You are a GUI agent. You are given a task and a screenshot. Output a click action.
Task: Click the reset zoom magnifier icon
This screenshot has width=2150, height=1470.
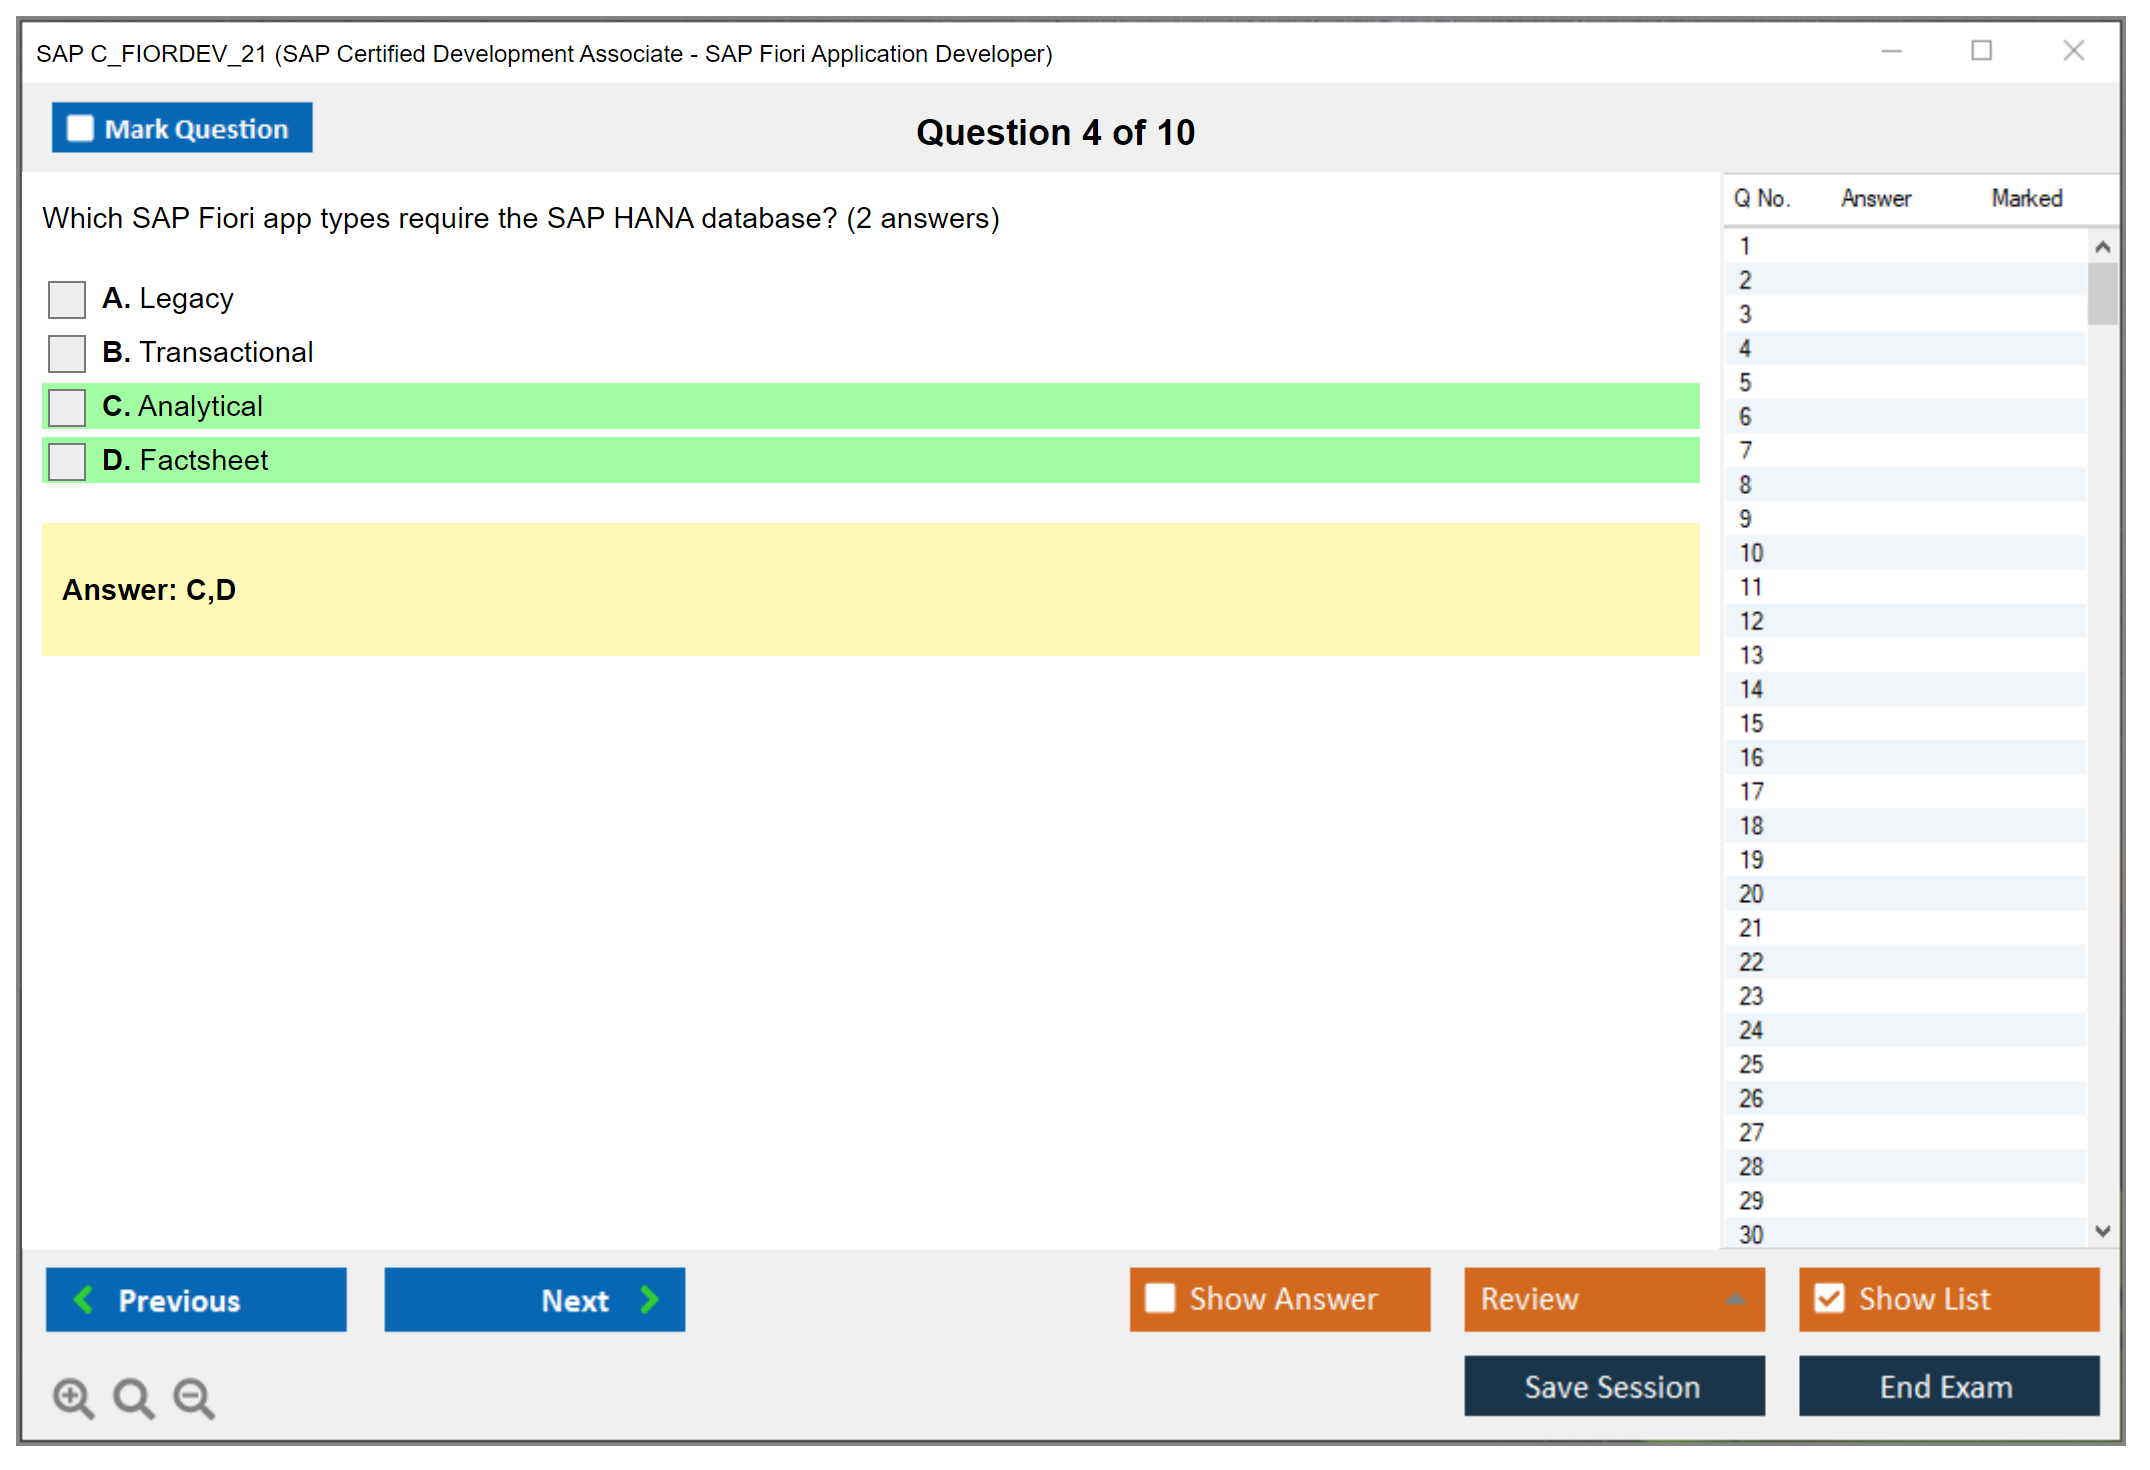point(132,1397)
